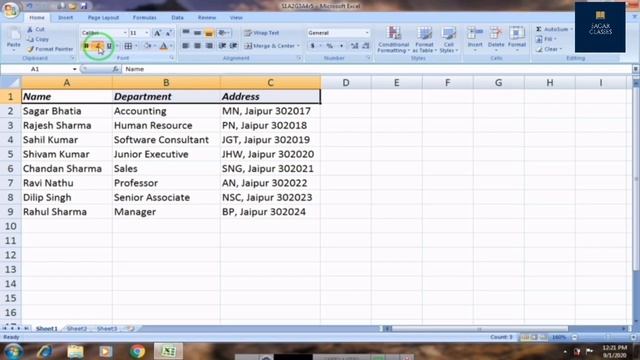Screen dimensions: 640x360
Task: Align text right
Action: [209, 46]
